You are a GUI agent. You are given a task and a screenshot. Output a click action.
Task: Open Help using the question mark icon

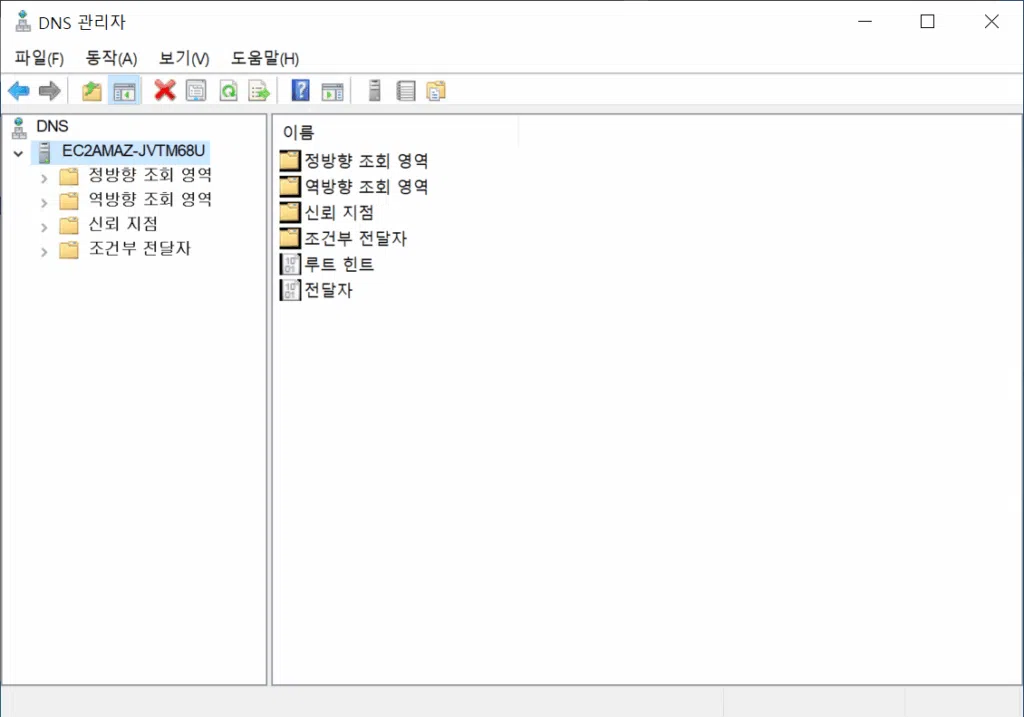pos(298,90)
